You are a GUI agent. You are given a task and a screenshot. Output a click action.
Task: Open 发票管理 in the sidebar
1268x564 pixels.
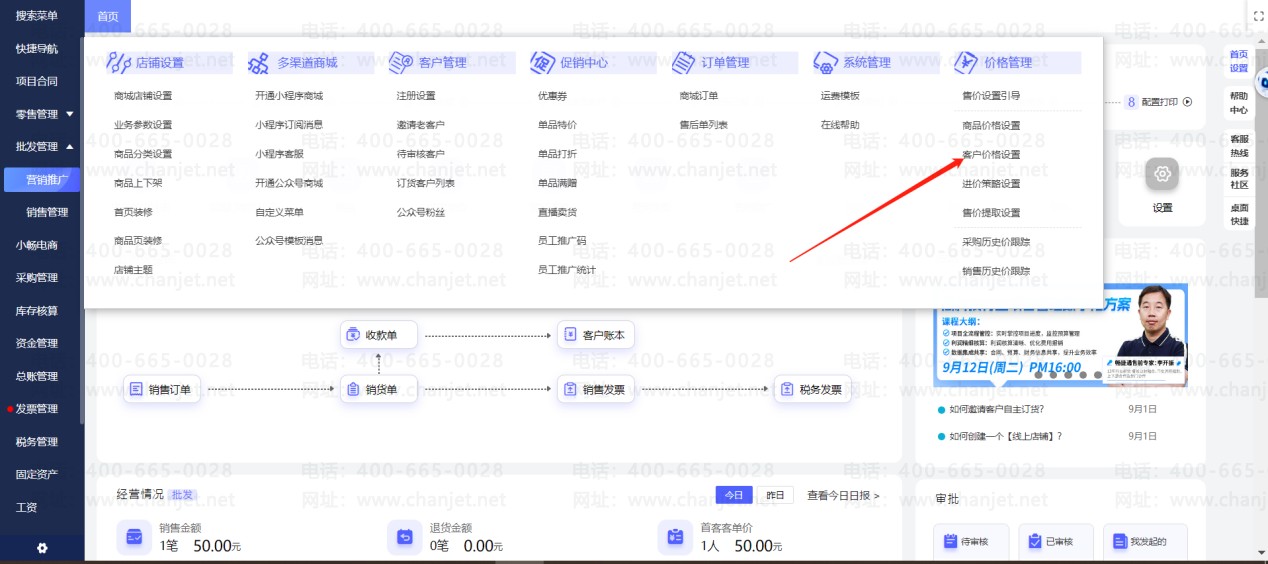pyautogui.click(x=37, y=408)
